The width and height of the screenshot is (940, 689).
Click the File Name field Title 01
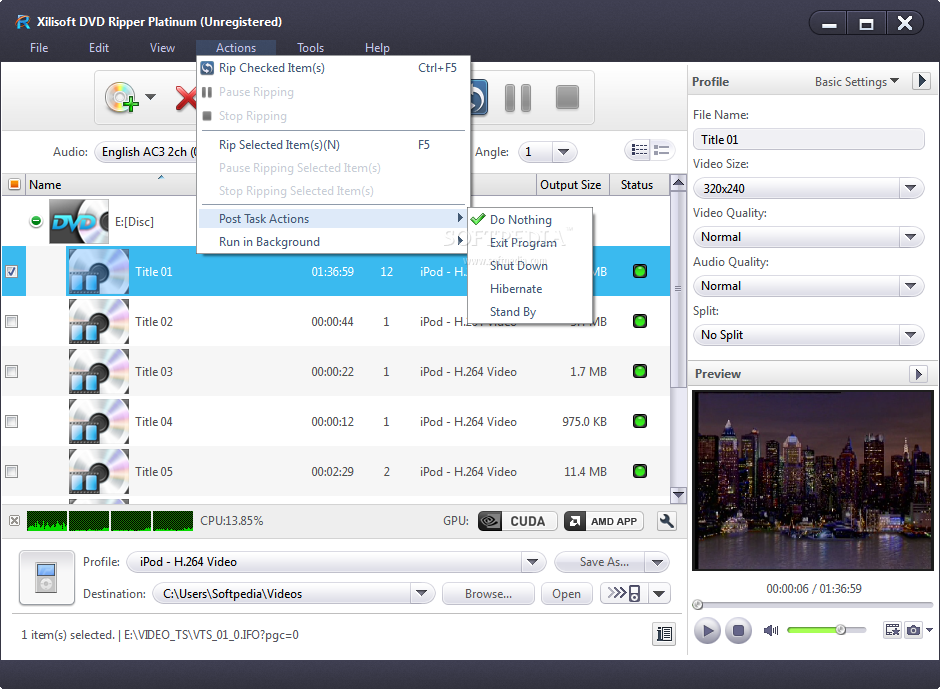click(808, 139)
